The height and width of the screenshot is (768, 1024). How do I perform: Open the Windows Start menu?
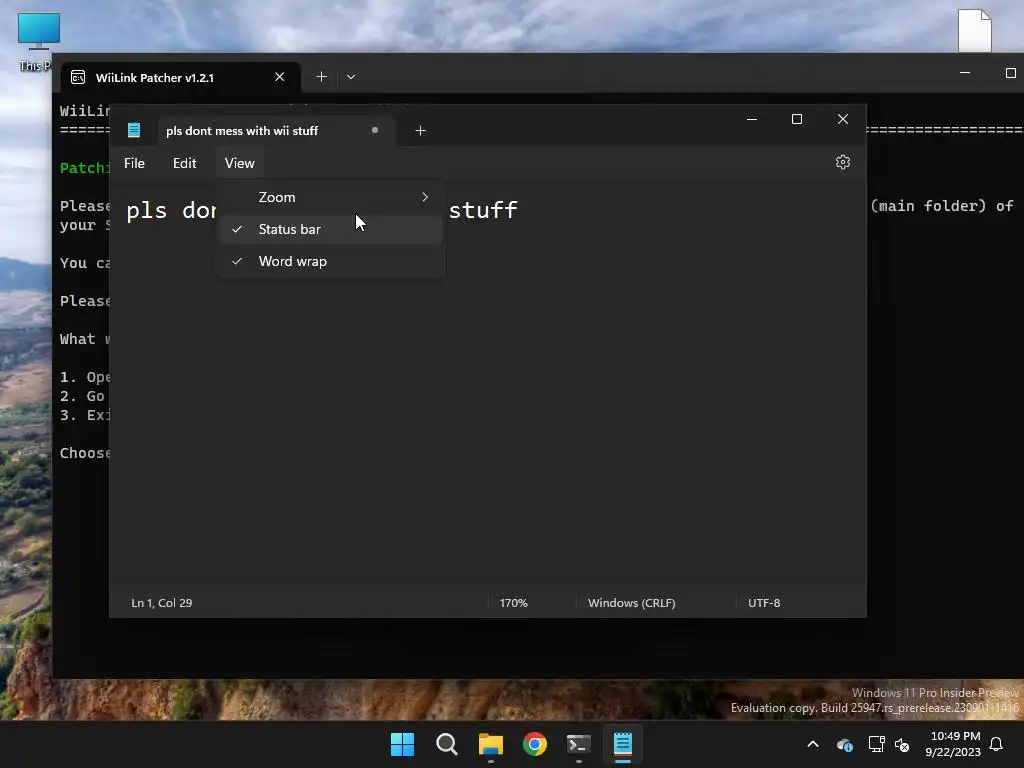click(x=402, y=744)
